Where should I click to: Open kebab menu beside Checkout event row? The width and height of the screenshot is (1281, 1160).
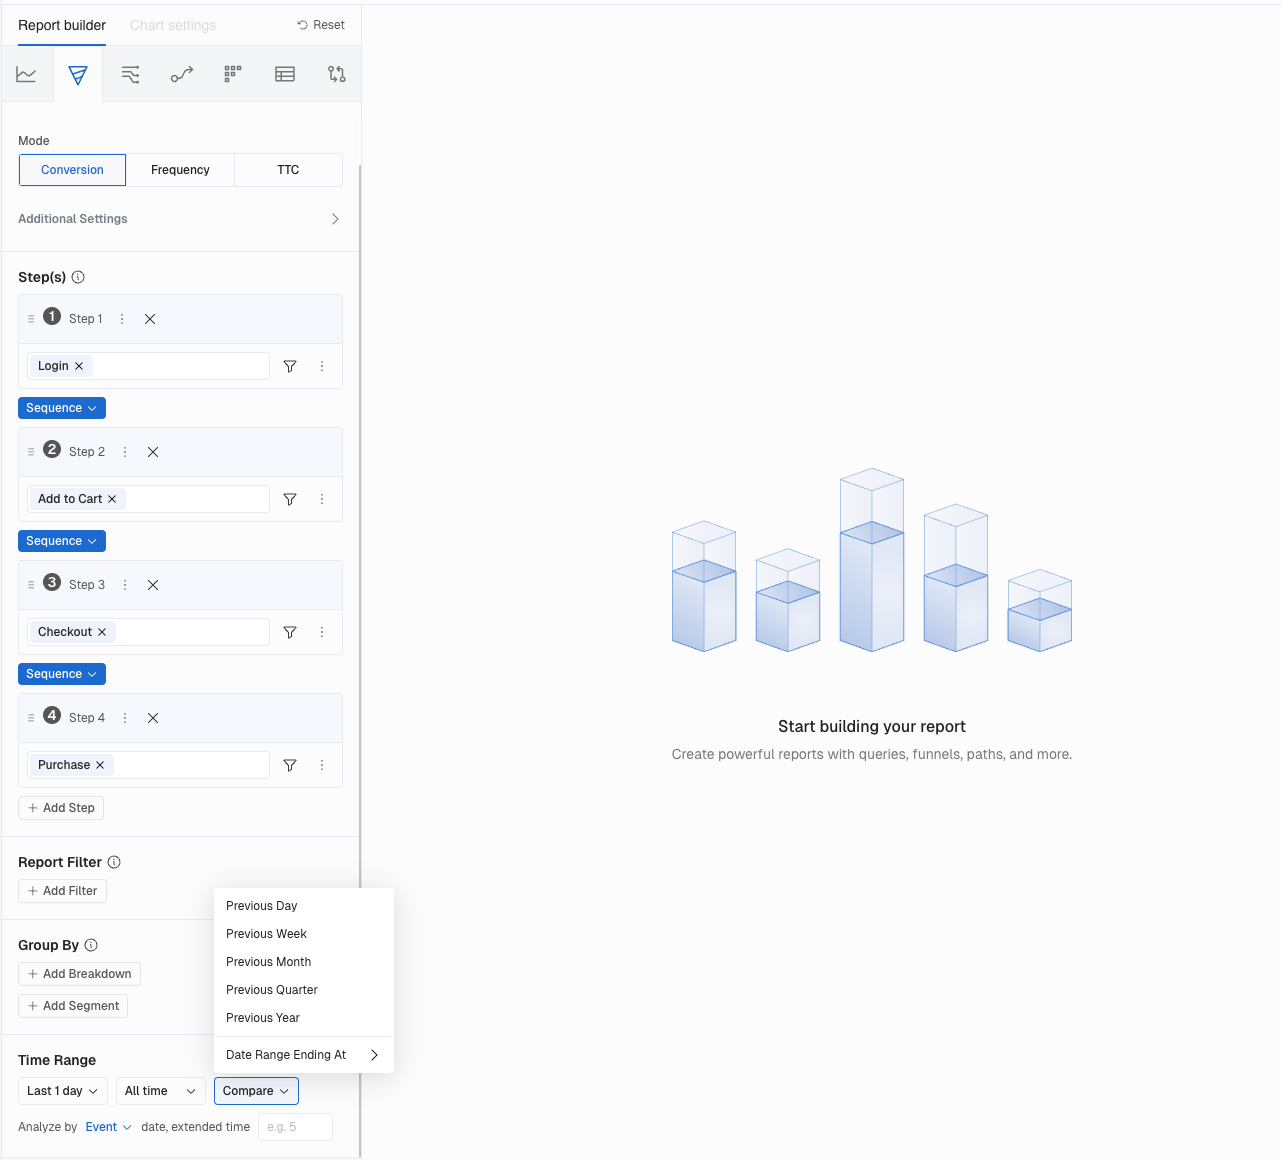tap(322, 632)
